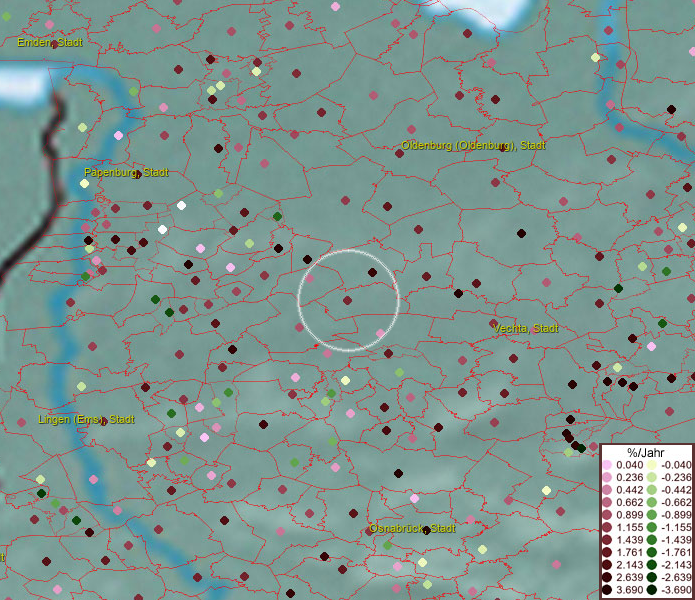Image resolution: width=695 pixels, height=600 pixels.
Task: Click the legend value '2.143'
Action: click(x=629, y=565)
